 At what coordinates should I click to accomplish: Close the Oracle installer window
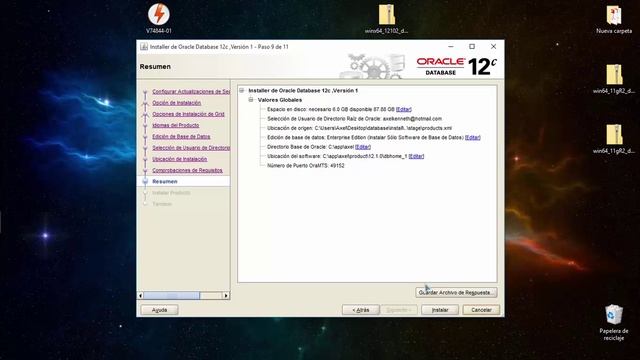tap(493, 47)
